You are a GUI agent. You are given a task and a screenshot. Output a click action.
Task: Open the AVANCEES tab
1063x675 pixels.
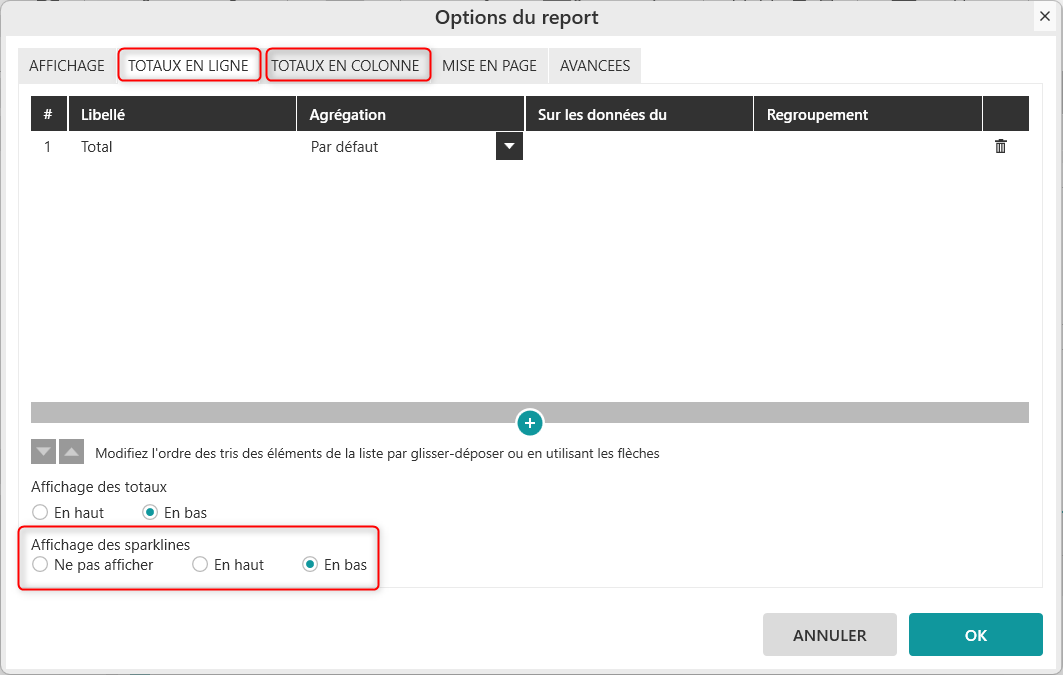[595, 66]
